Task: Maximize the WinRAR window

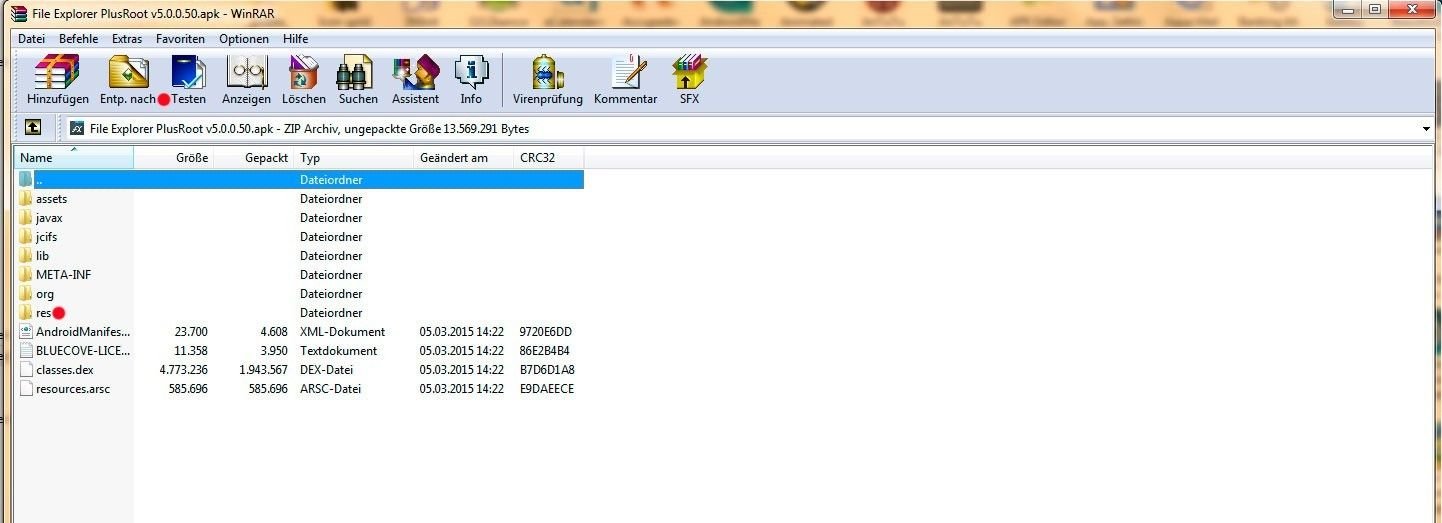Action: tap(1374, 10)
